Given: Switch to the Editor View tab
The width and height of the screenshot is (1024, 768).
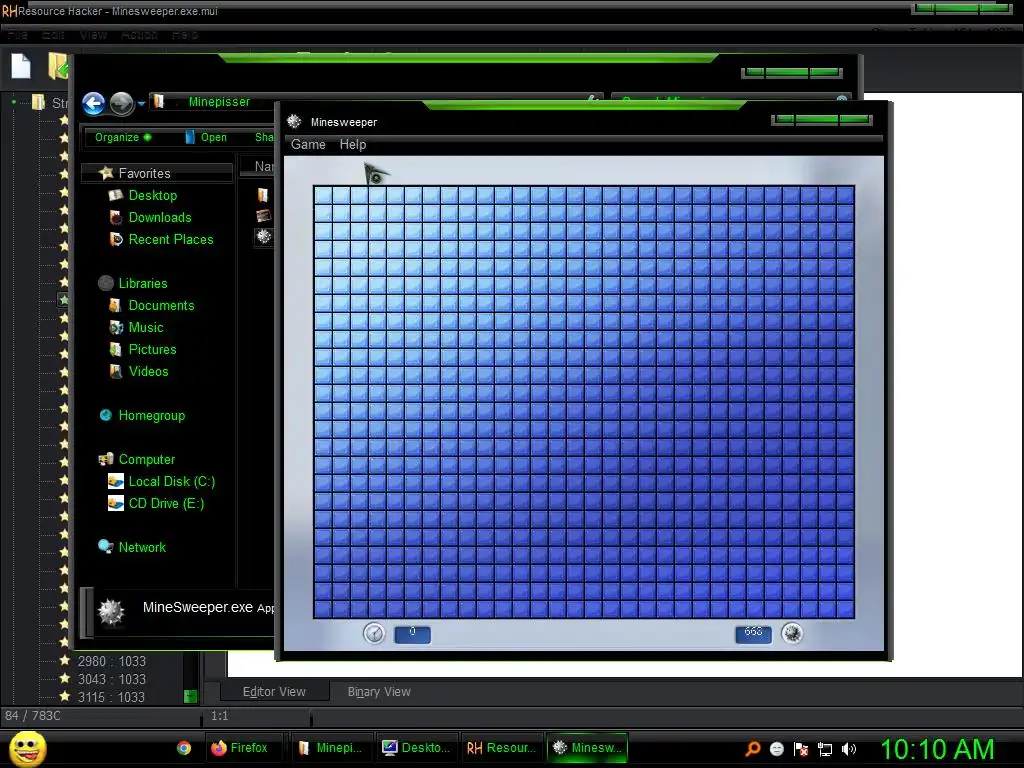Looking at the screenshot, I should pos(274,692).
